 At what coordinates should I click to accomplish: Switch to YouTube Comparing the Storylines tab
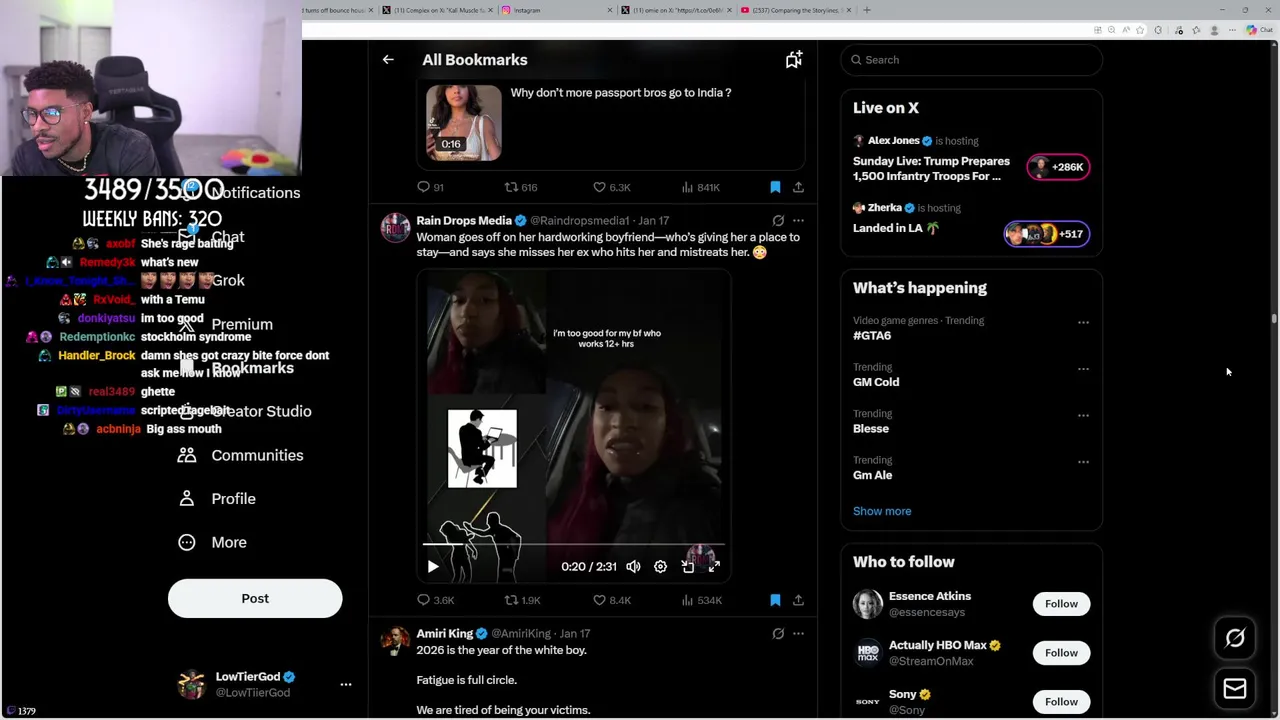click(796, 10)
